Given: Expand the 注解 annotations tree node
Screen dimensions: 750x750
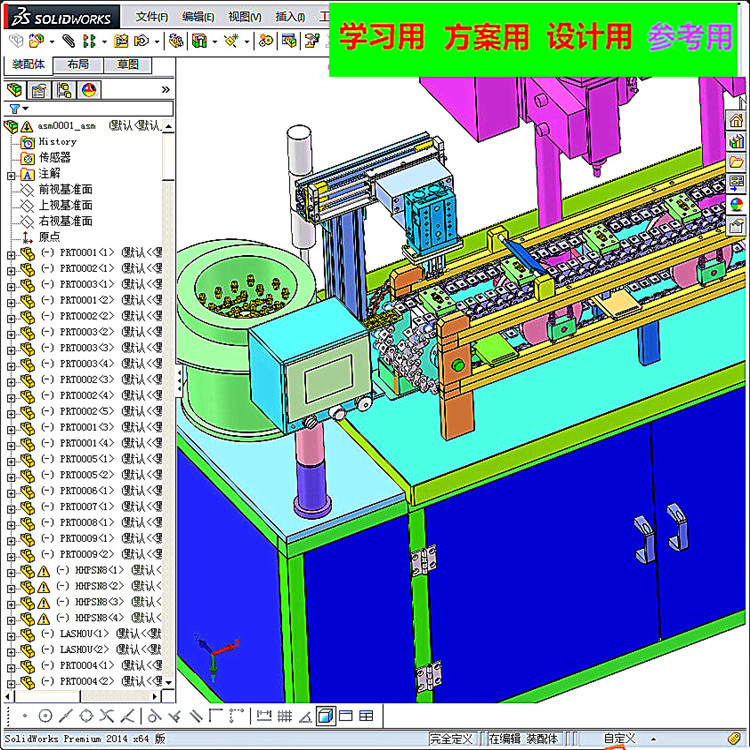Looking at the screenshot, I should coord(11,176).
